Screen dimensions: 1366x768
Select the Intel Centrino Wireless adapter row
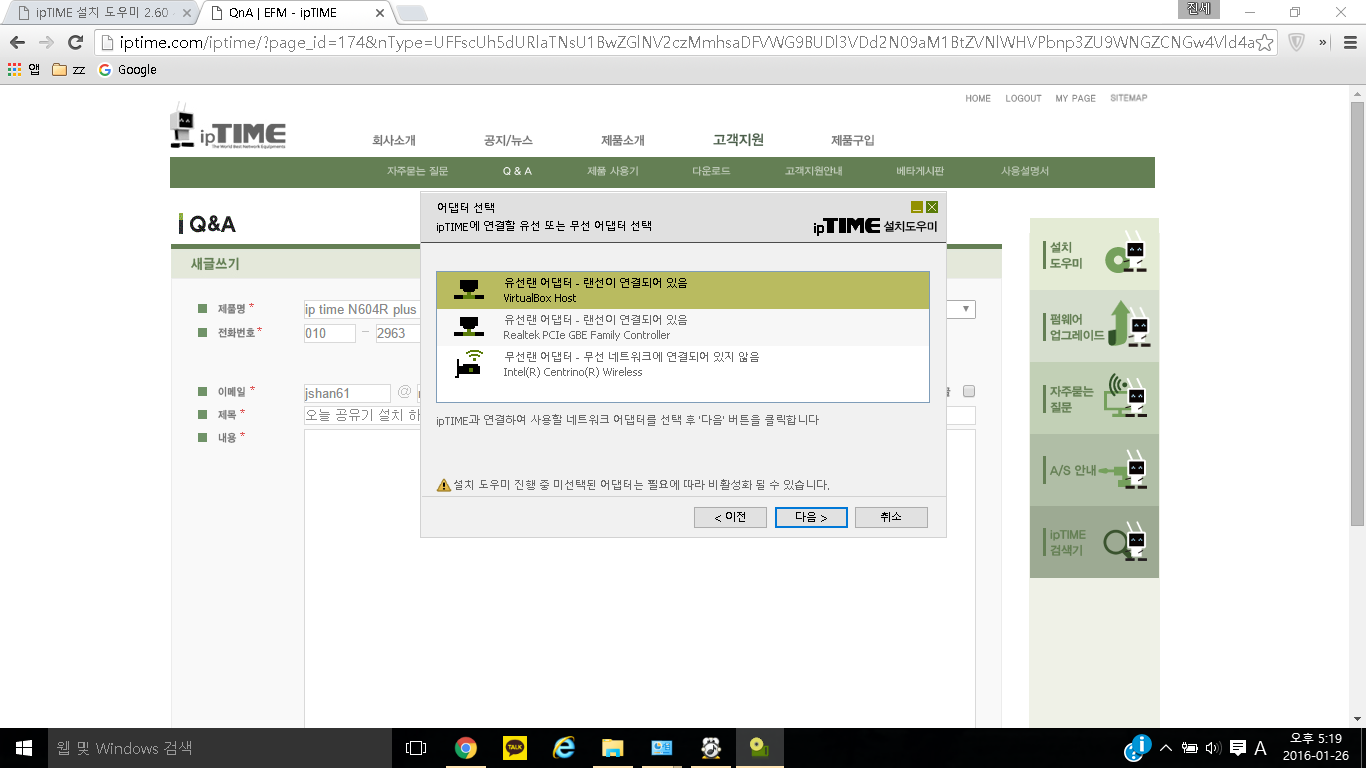[683, 364]
